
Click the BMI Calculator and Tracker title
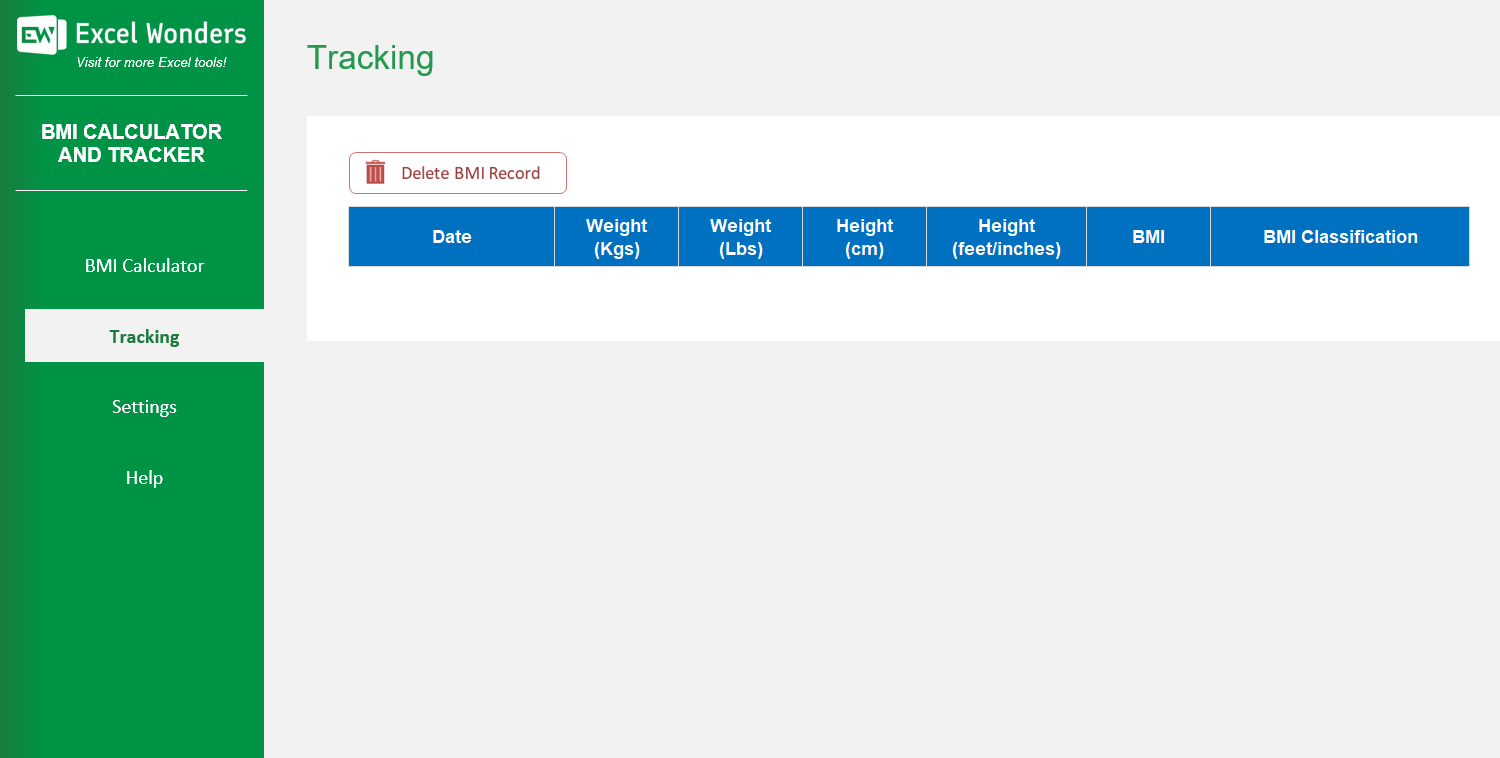[131, 143]
